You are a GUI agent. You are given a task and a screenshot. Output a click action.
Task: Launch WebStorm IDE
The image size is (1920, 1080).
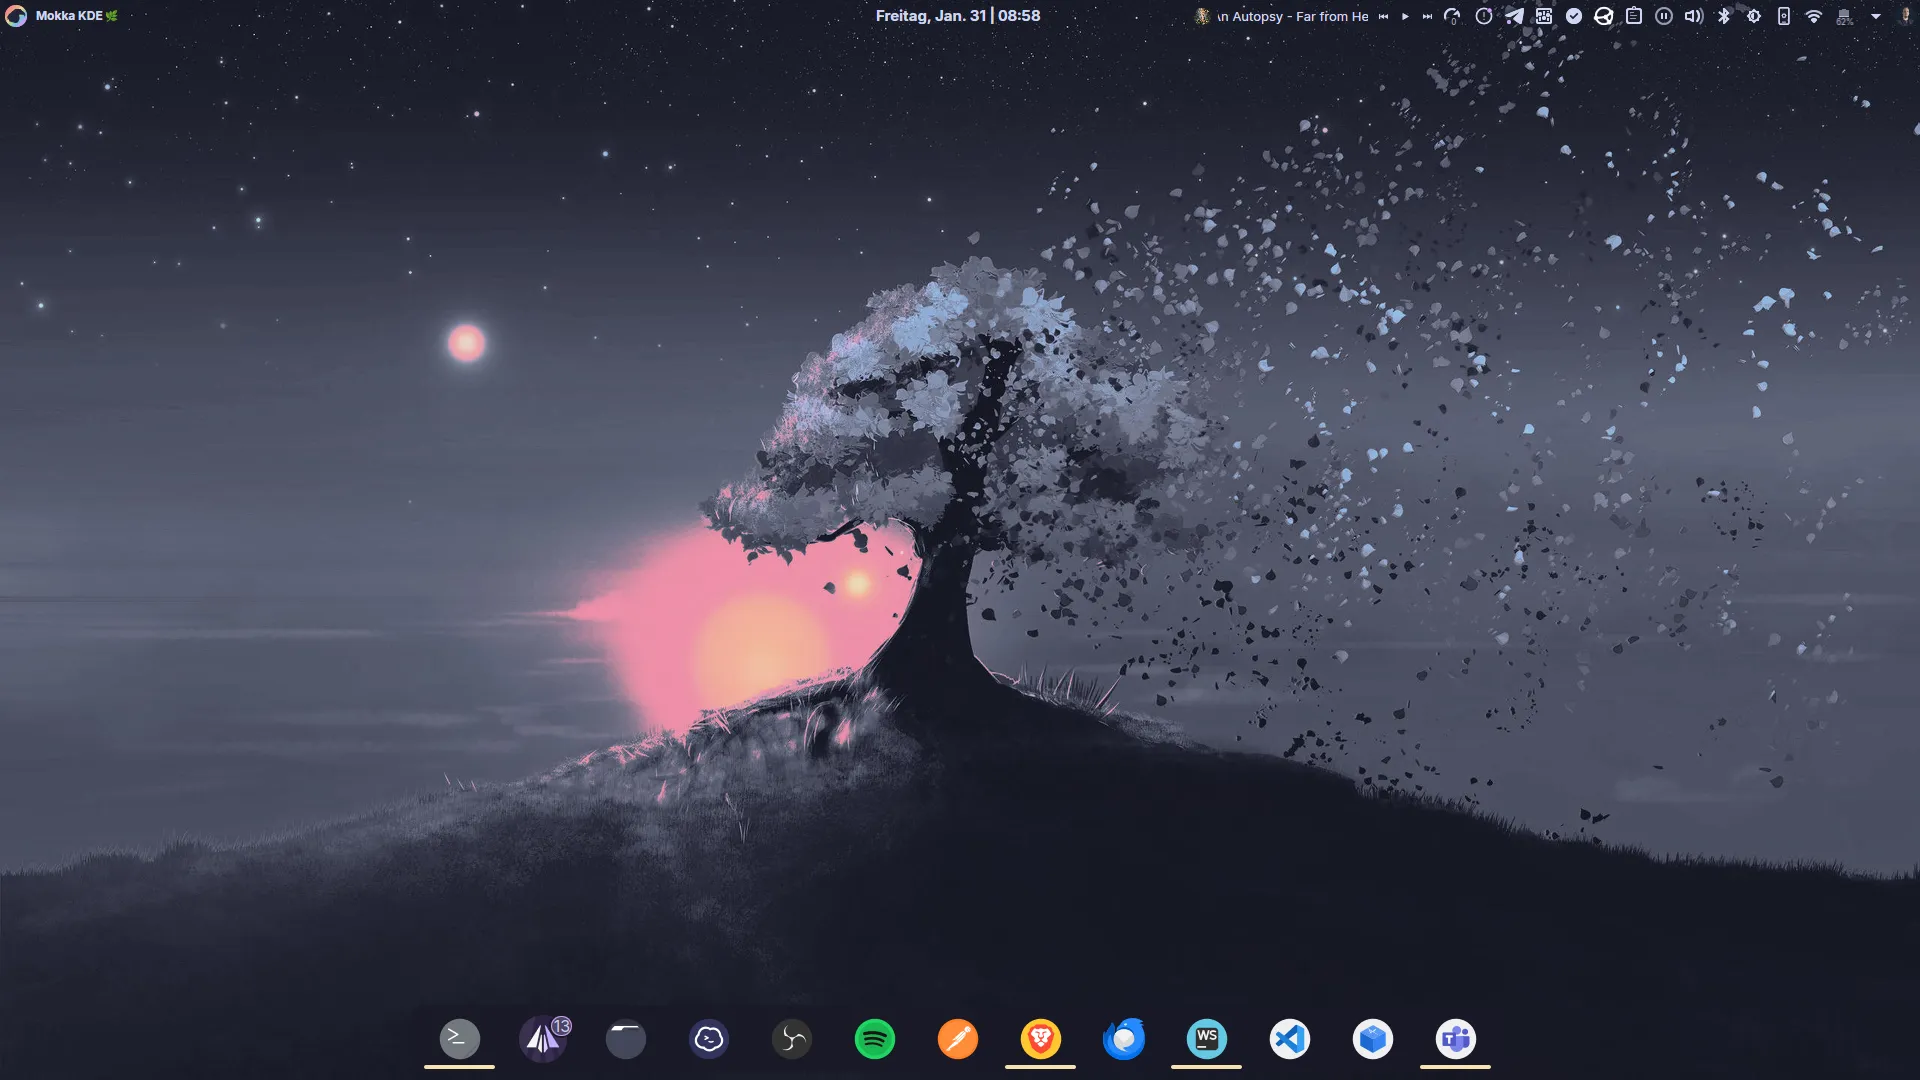1206,1039
